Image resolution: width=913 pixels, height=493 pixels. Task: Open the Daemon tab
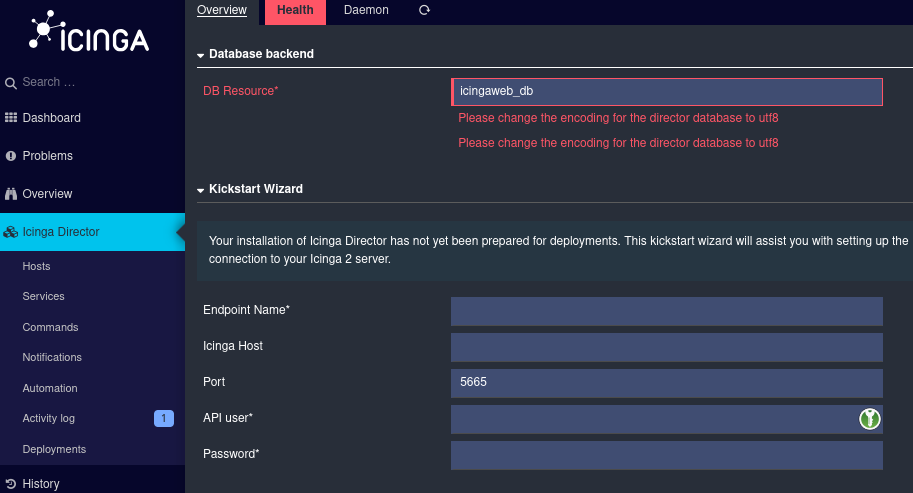tap(366, 10)
